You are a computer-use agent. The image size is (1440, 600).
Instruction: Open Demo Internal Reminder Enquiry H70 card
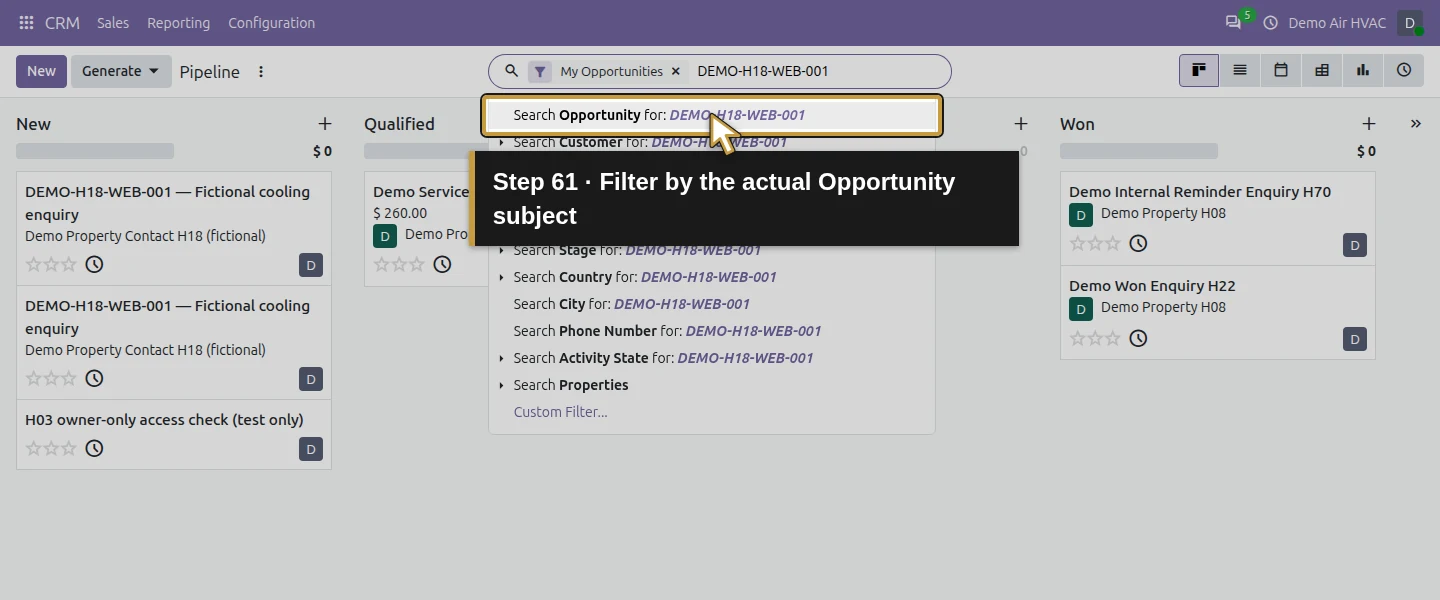[1218, 218]
